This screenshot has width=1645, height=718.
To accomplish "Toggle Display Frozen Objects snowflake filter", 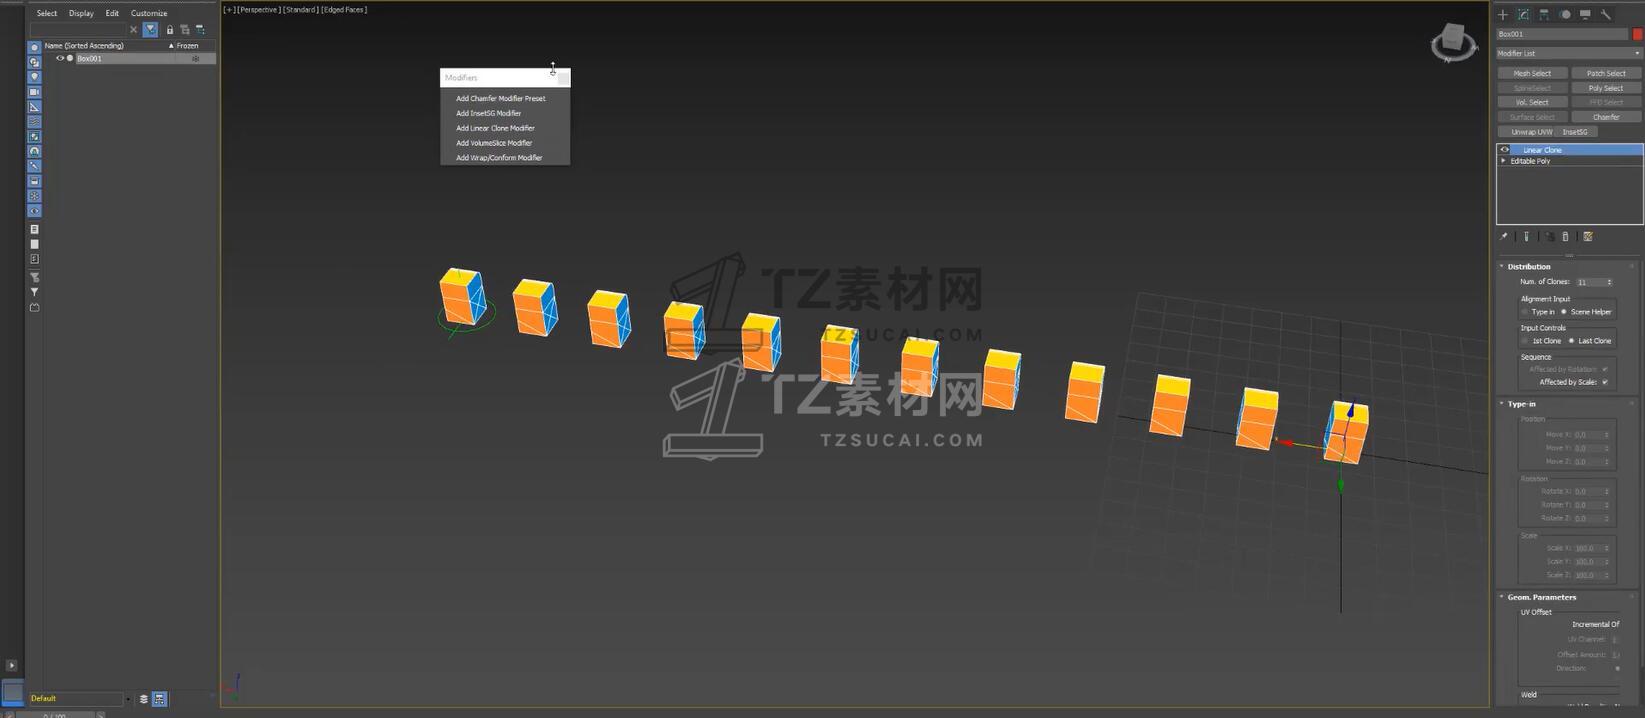I will 34,196.
